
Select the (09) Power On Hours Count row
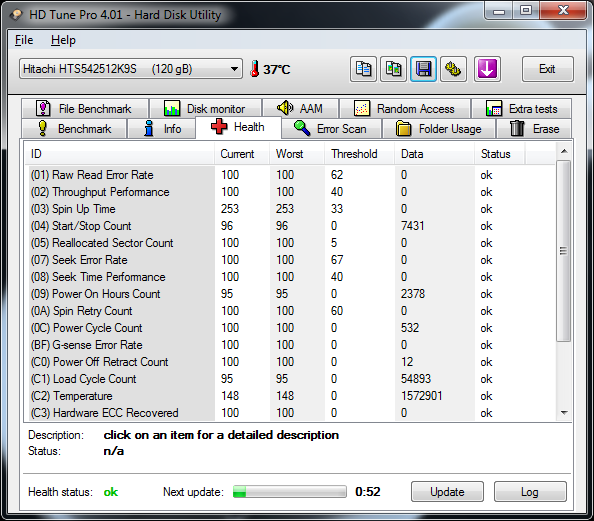(x=290, y=294)
